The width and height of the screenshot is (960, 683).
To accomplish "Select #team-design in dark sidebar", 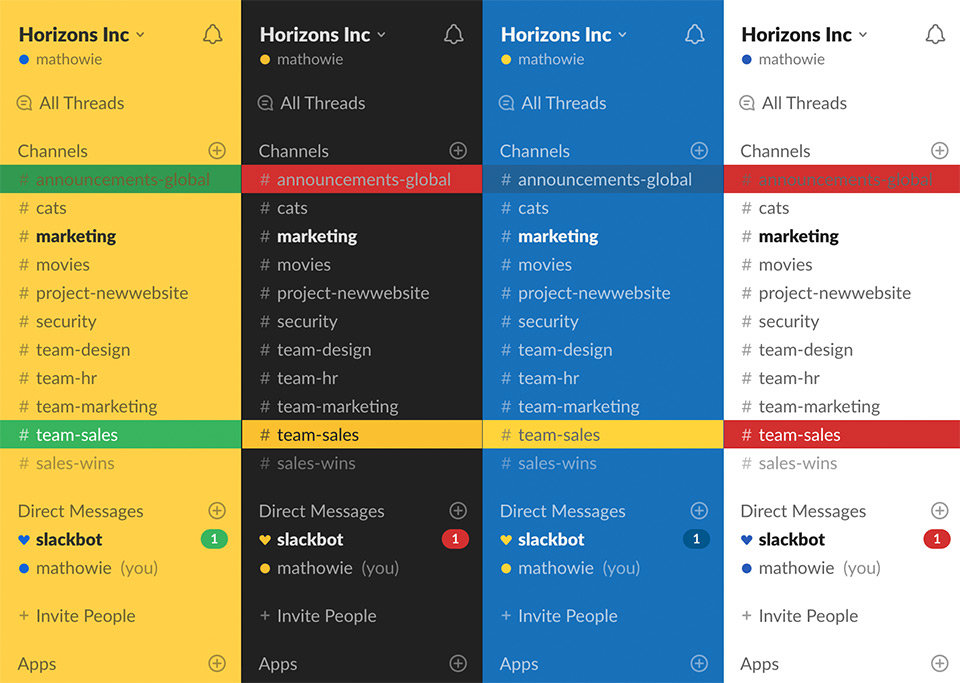I will point(362,350).
